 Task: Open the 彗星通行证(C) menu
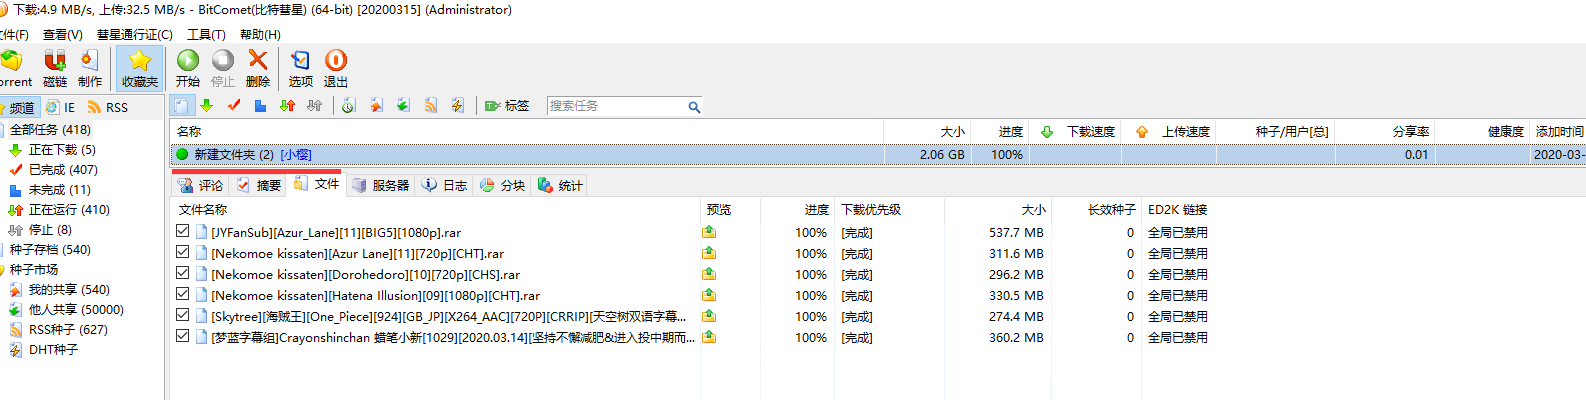(135, 35)
